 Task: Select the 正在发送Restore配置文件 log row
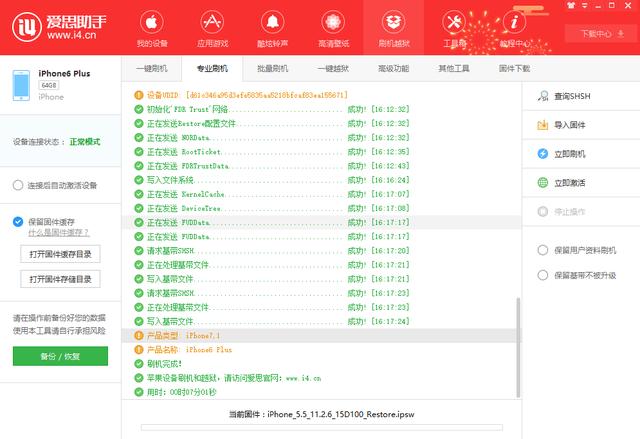point(321,123)
